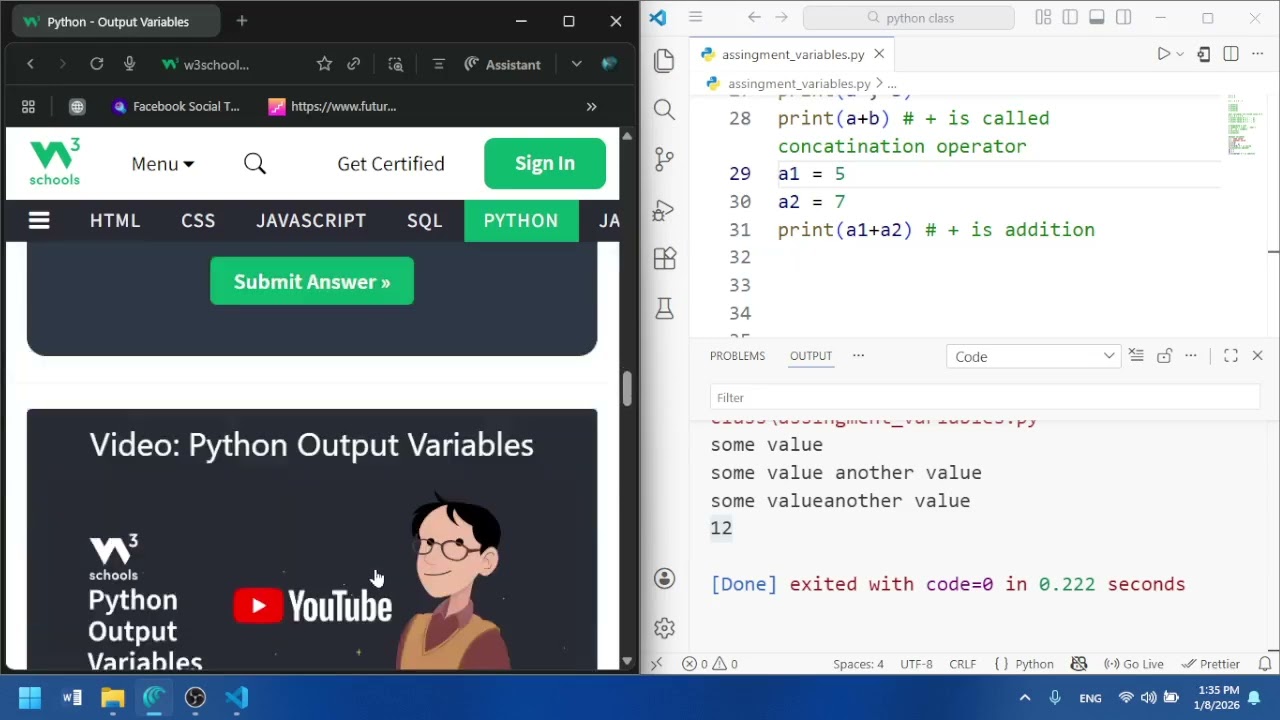Open output panel more actions ellipsis
The image size is (1280, 720).
pos(1191,356)
